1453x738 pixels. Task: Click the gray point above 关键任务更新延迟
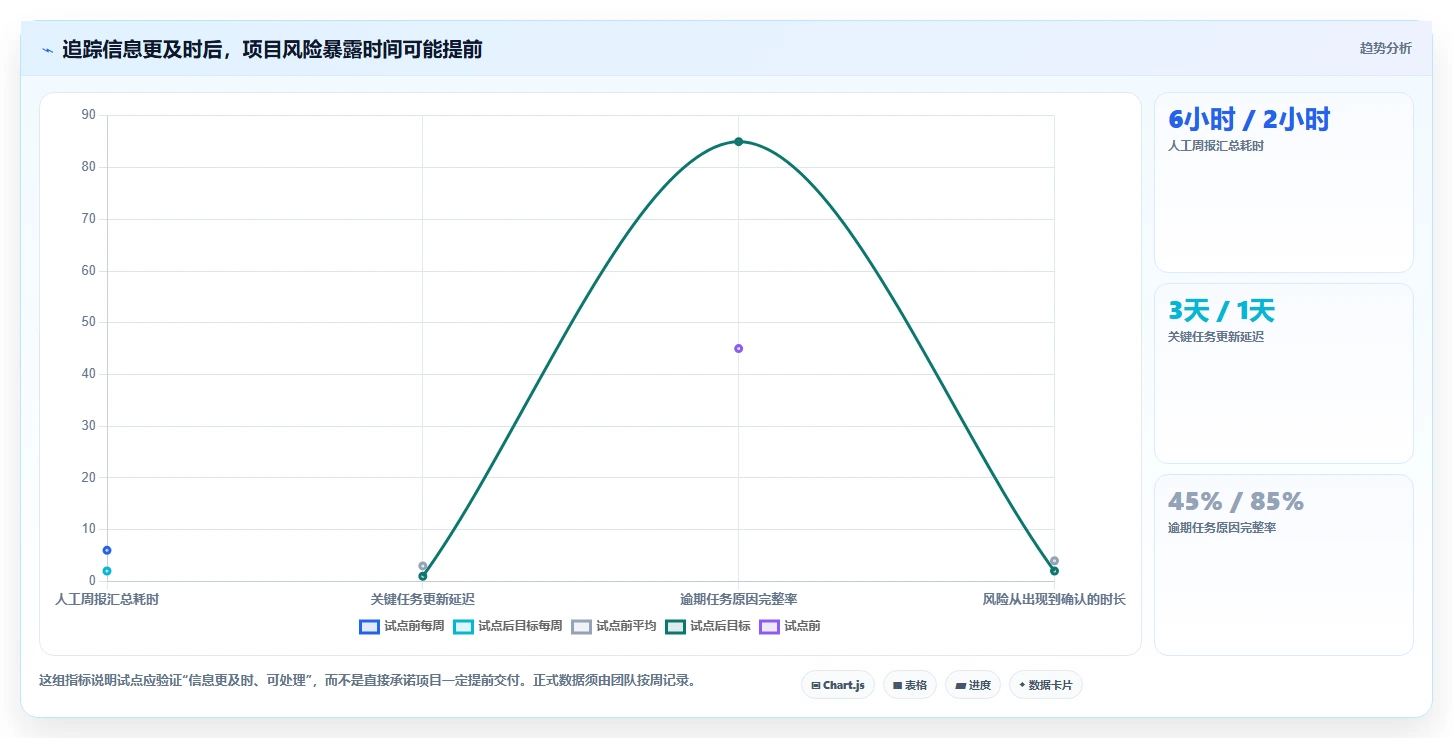click(x=423, y=566)
